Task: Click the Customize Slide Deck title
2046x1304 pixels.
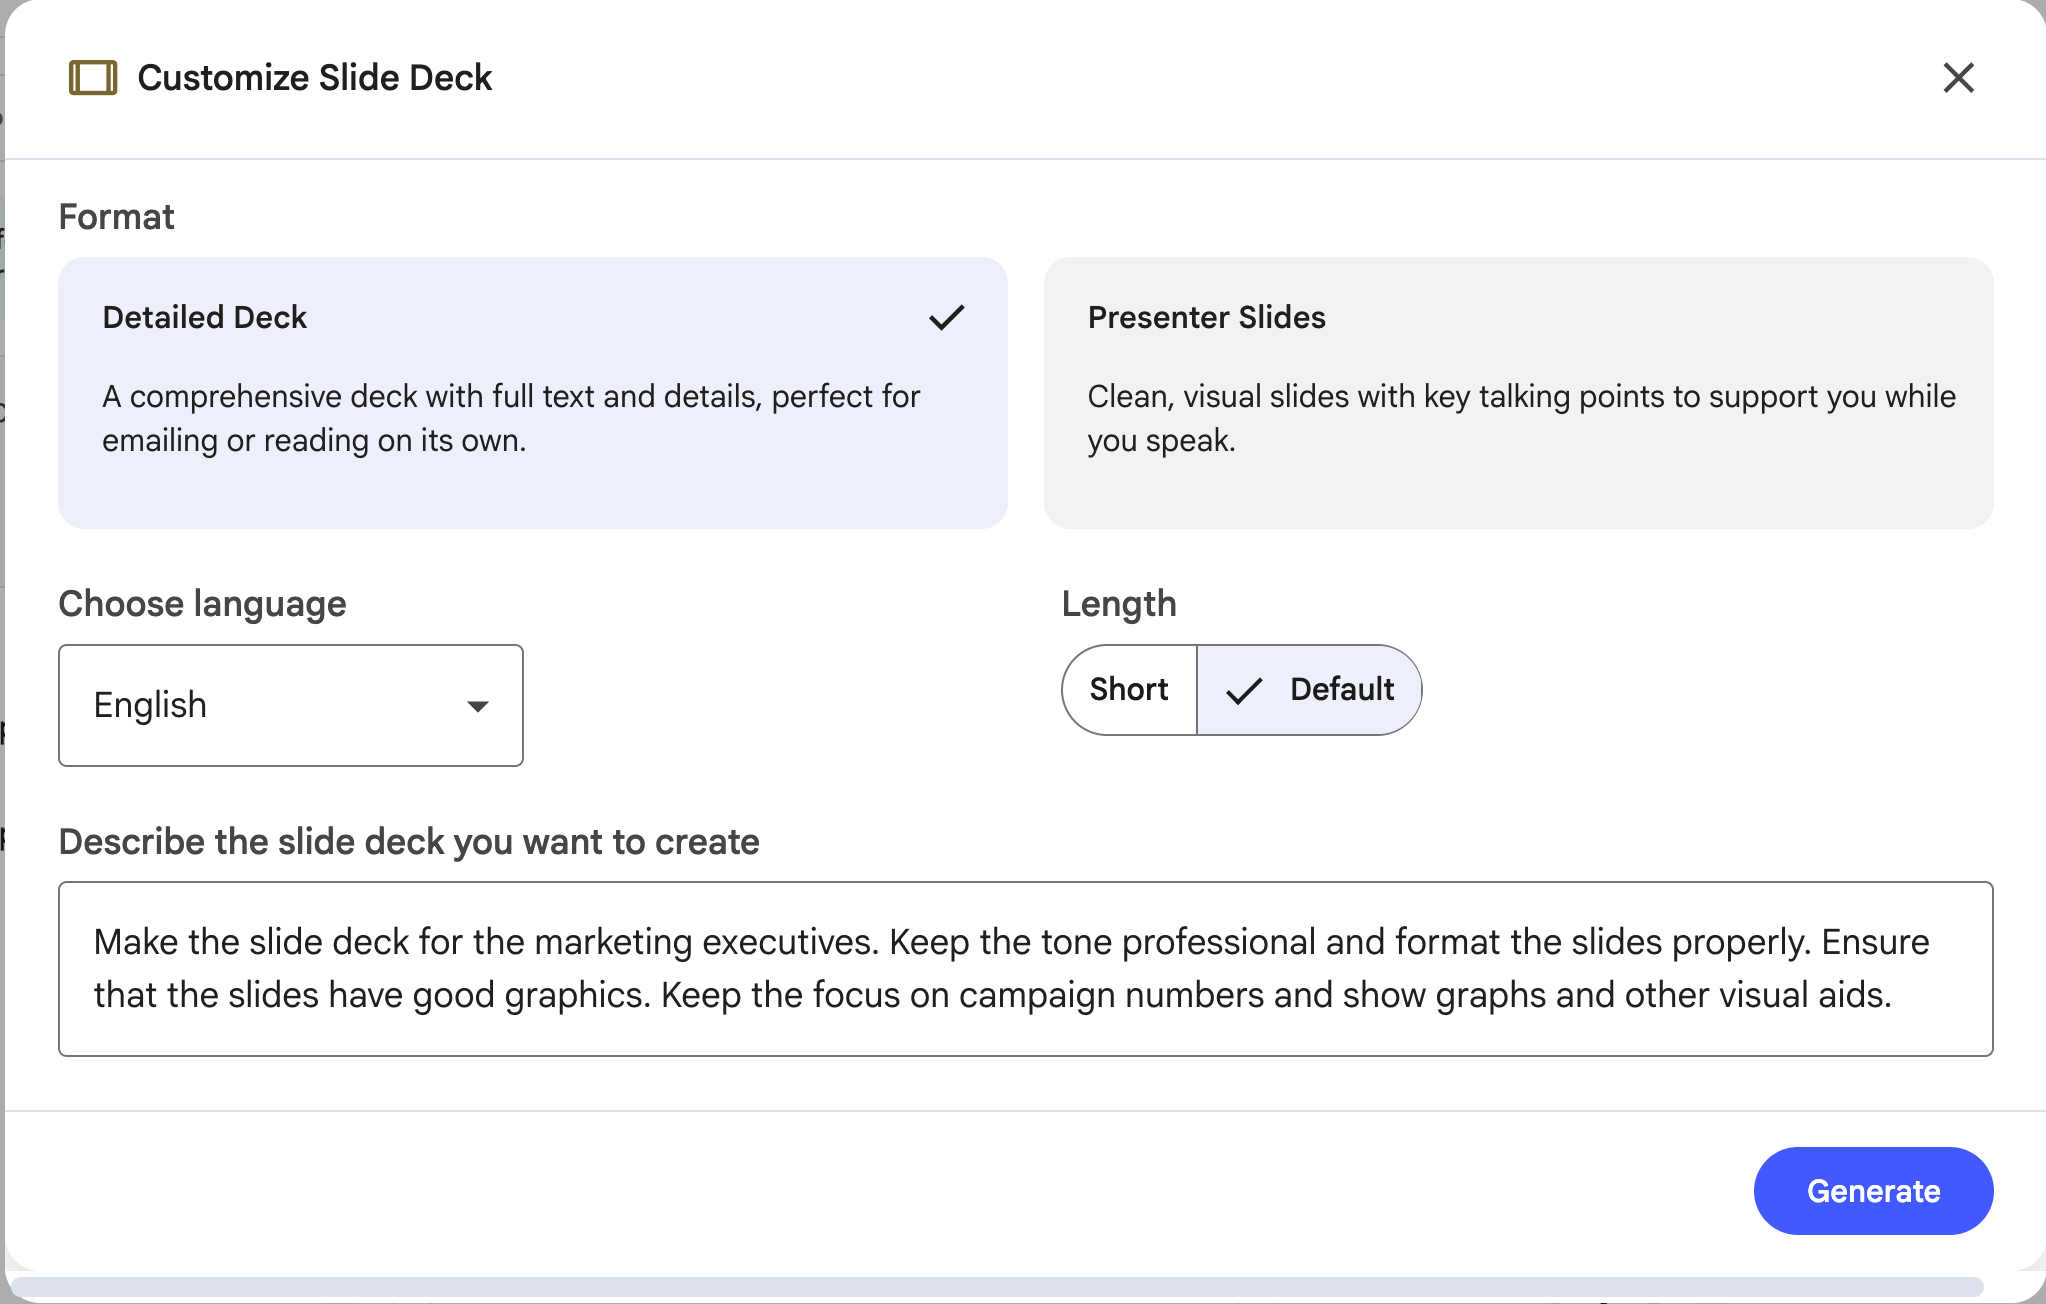Action: tap(315, 78)
